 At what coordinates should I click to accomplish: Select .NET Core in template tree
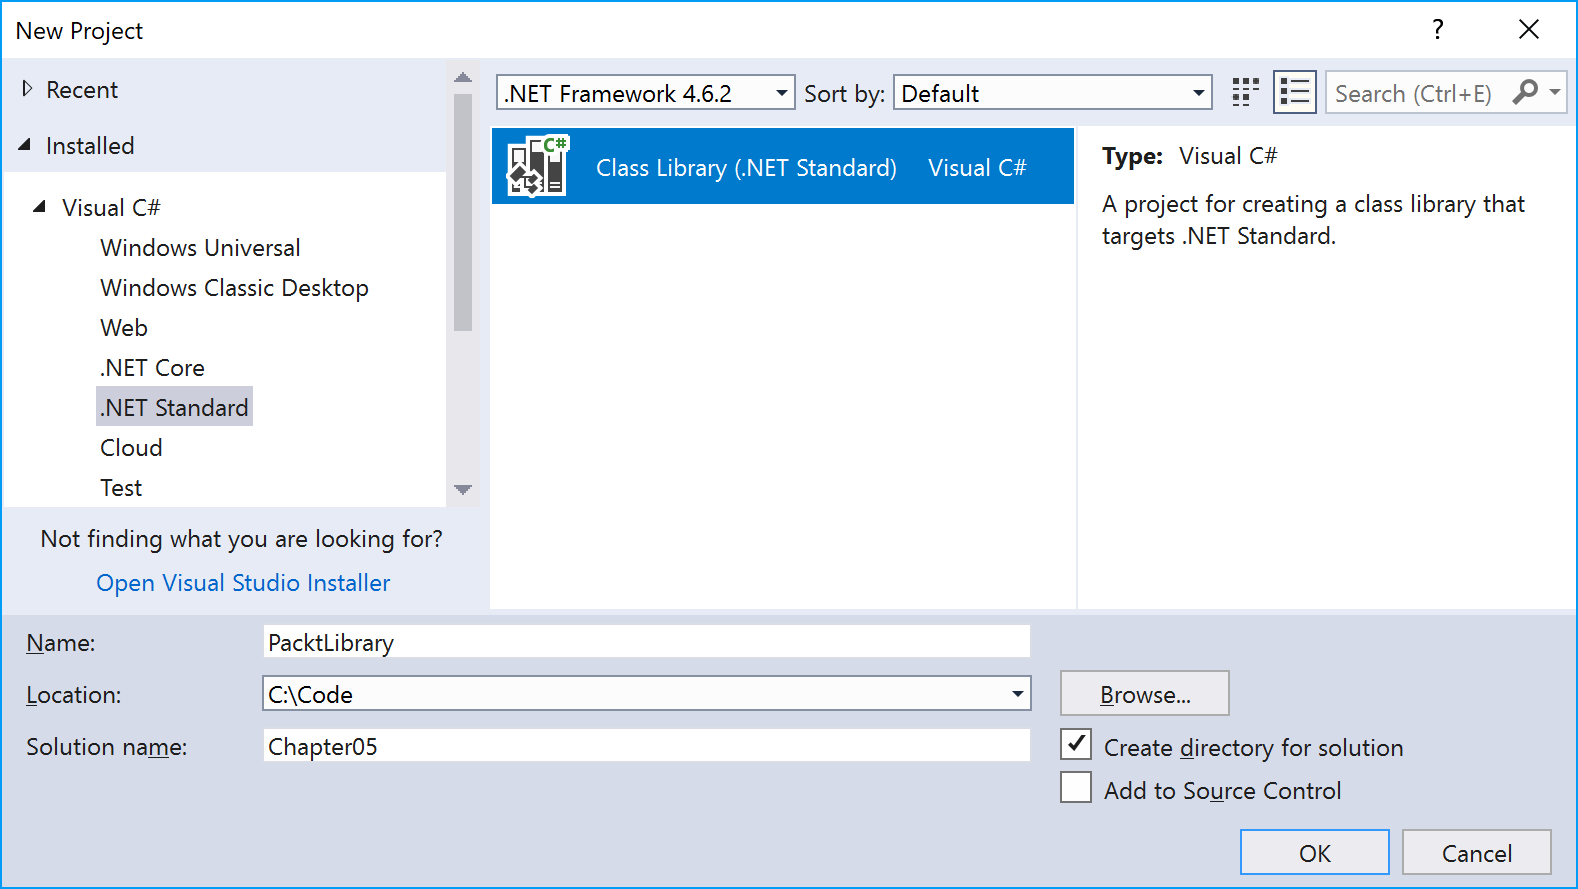(x=152, y=368)
